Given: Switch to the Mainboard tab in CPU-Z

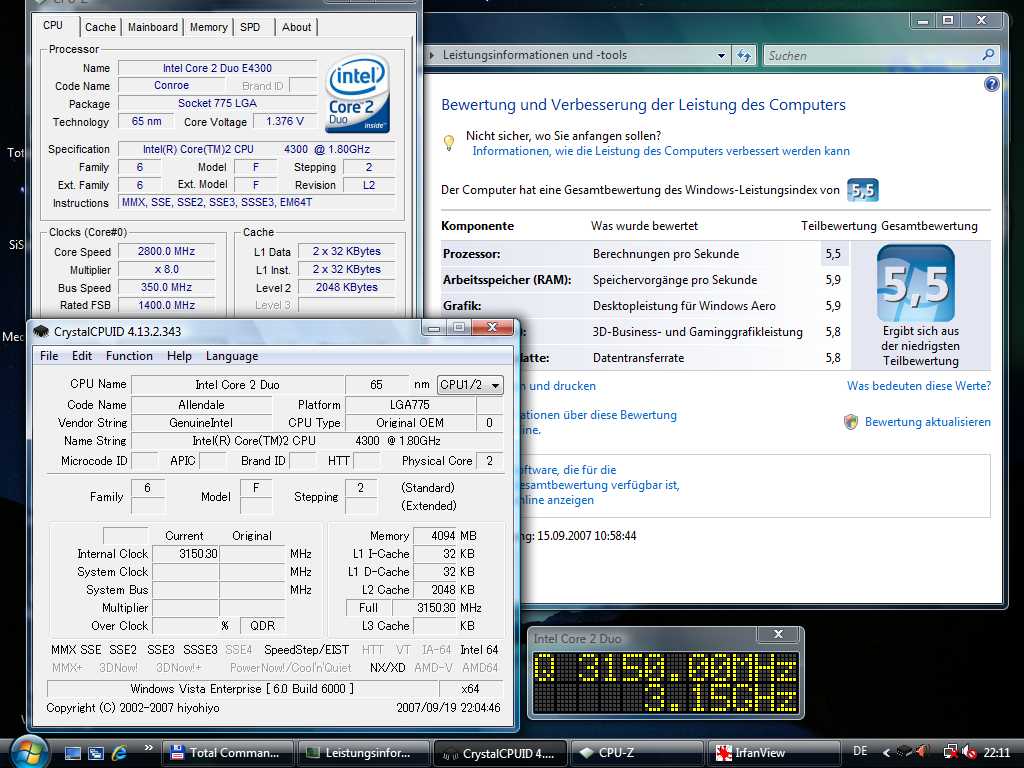Looking at the screenshot, I should (x=153, y=27).
